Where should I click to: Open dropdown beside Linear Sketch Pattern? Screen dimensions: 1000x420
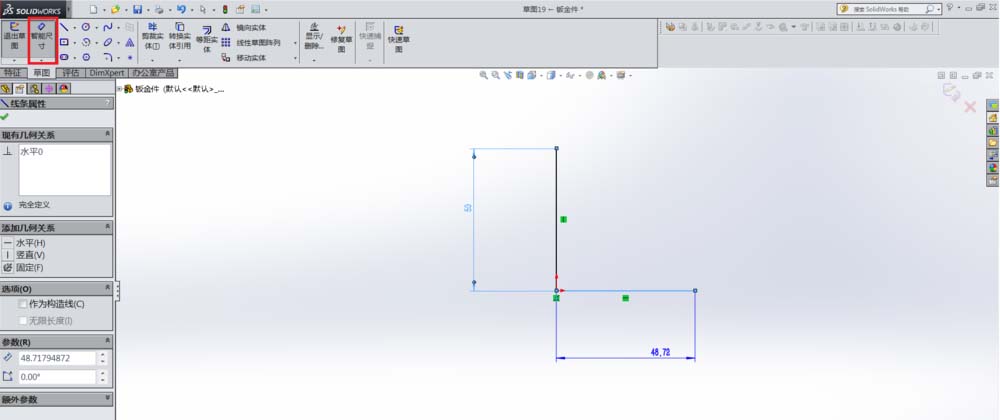point(295,43)
